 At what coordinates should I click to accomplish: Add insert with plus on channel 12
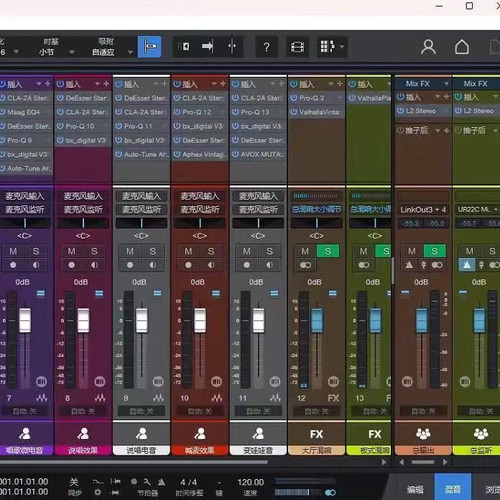coord(340,84)
